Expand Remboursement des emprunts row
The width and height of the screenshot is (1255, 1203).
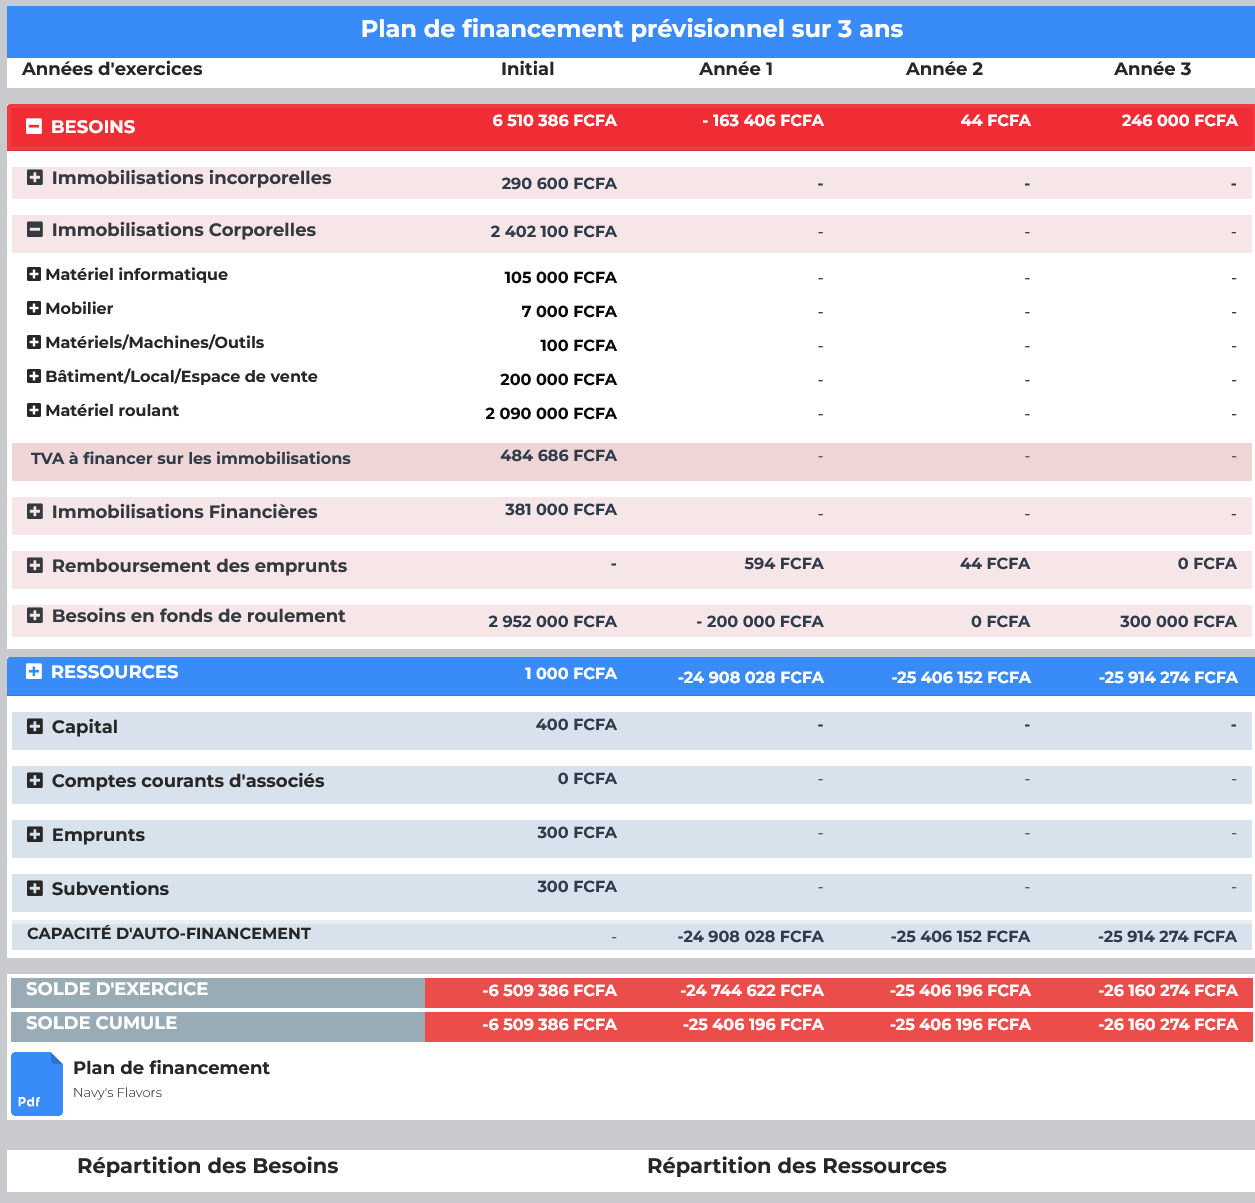tap(35, 566)
